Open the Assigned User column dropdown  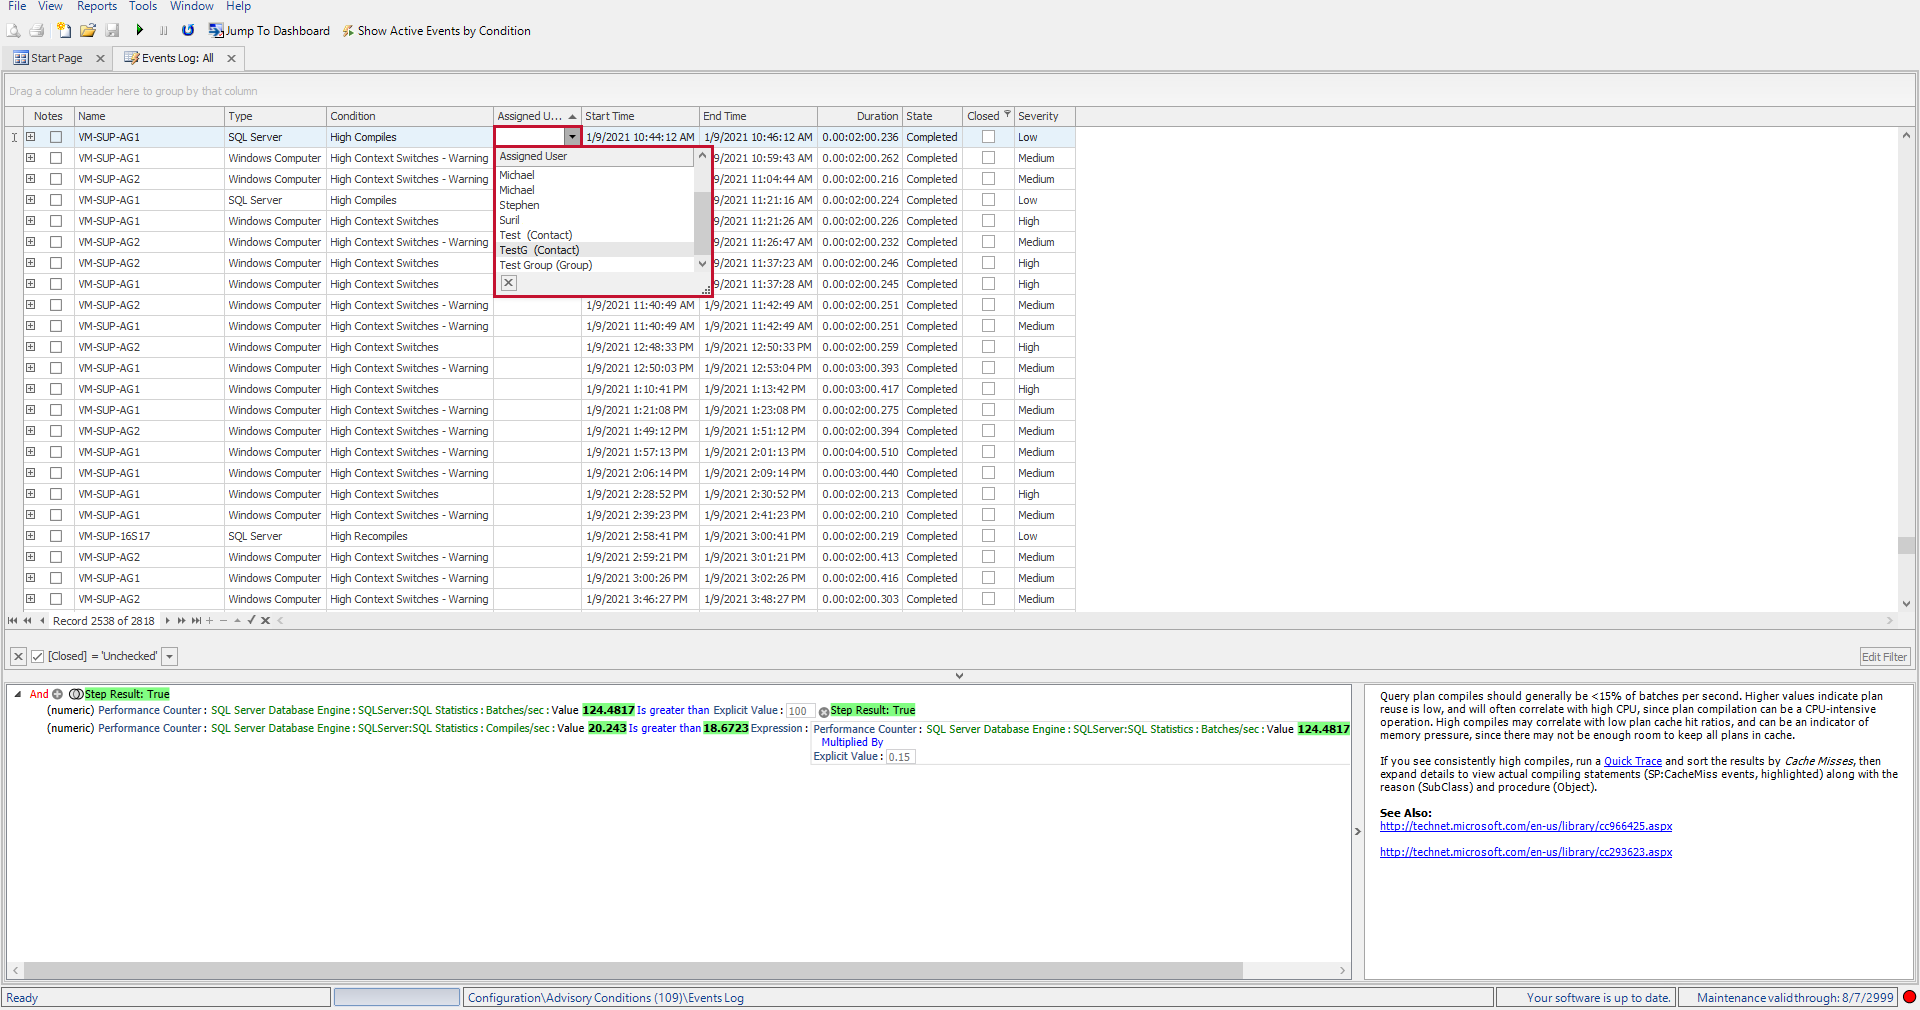pyautogui.click(x=572, y=136)
